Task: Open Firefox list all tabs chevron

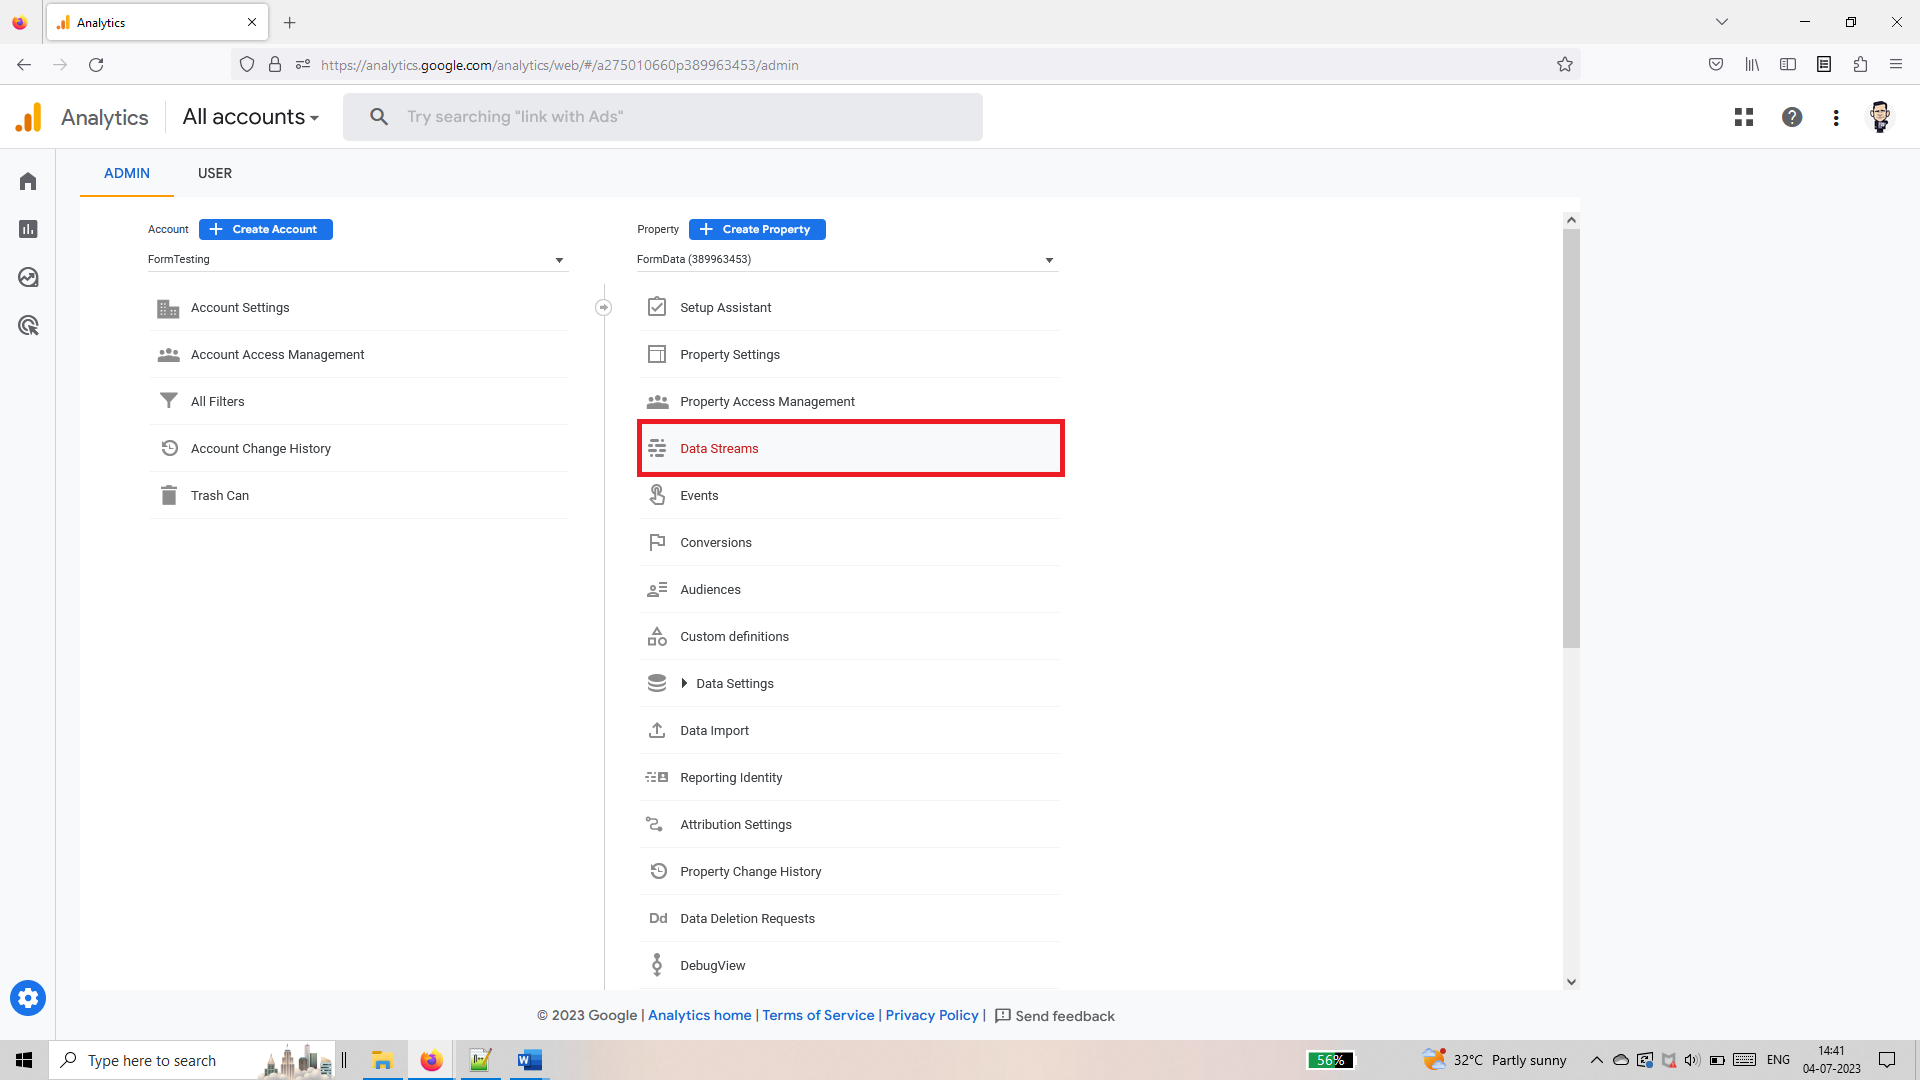Action: [x=1722, y=22]
